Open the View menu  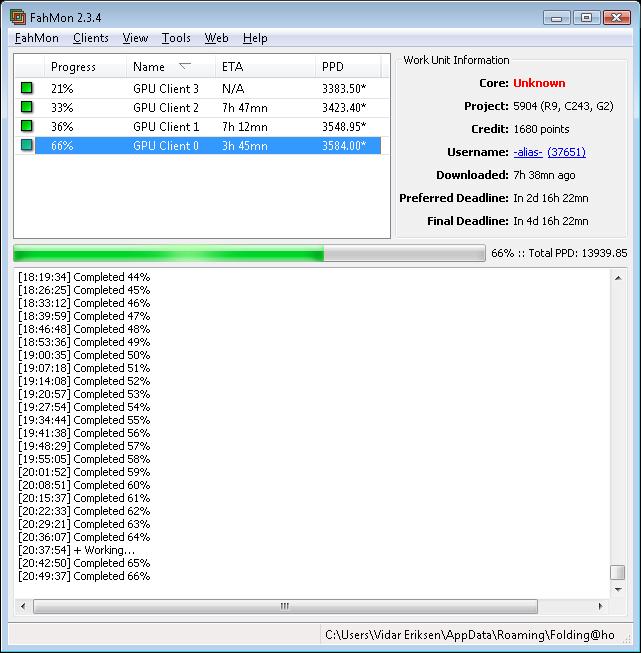[x=135, y=38]
